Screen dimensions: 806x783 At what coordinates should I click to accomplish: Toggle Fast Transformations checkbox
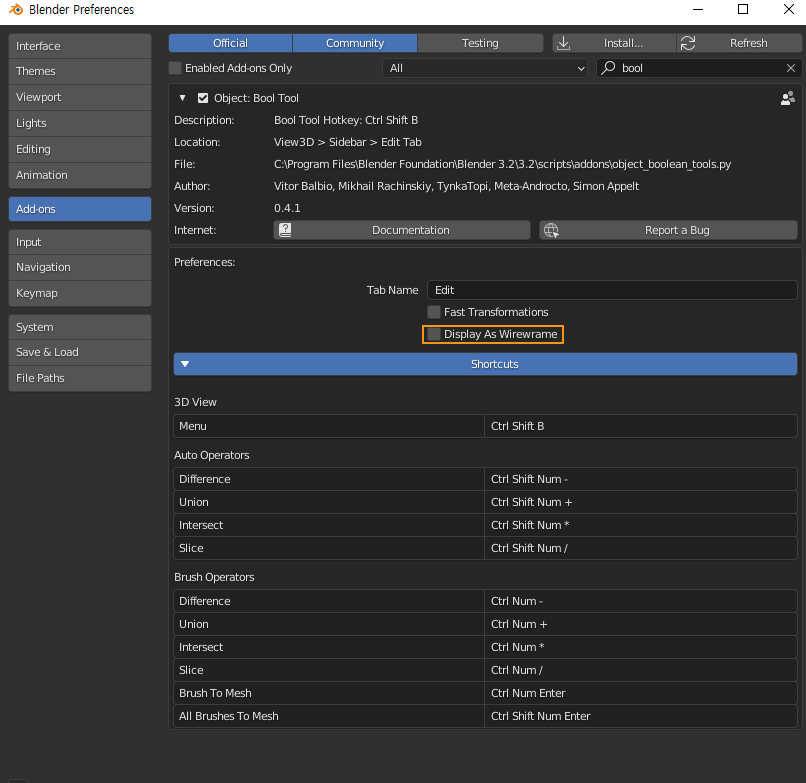[x=434, y=312]
